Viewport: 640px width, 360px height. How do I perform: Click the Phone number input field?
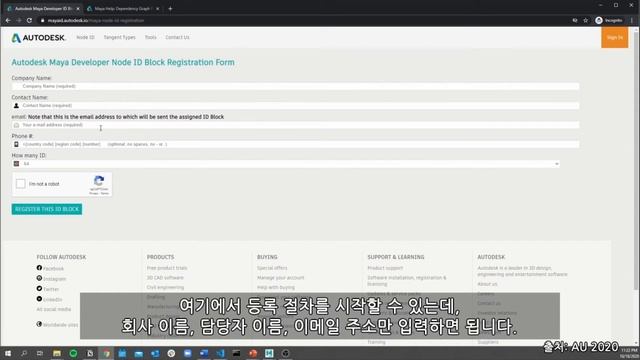coord(295,144)
